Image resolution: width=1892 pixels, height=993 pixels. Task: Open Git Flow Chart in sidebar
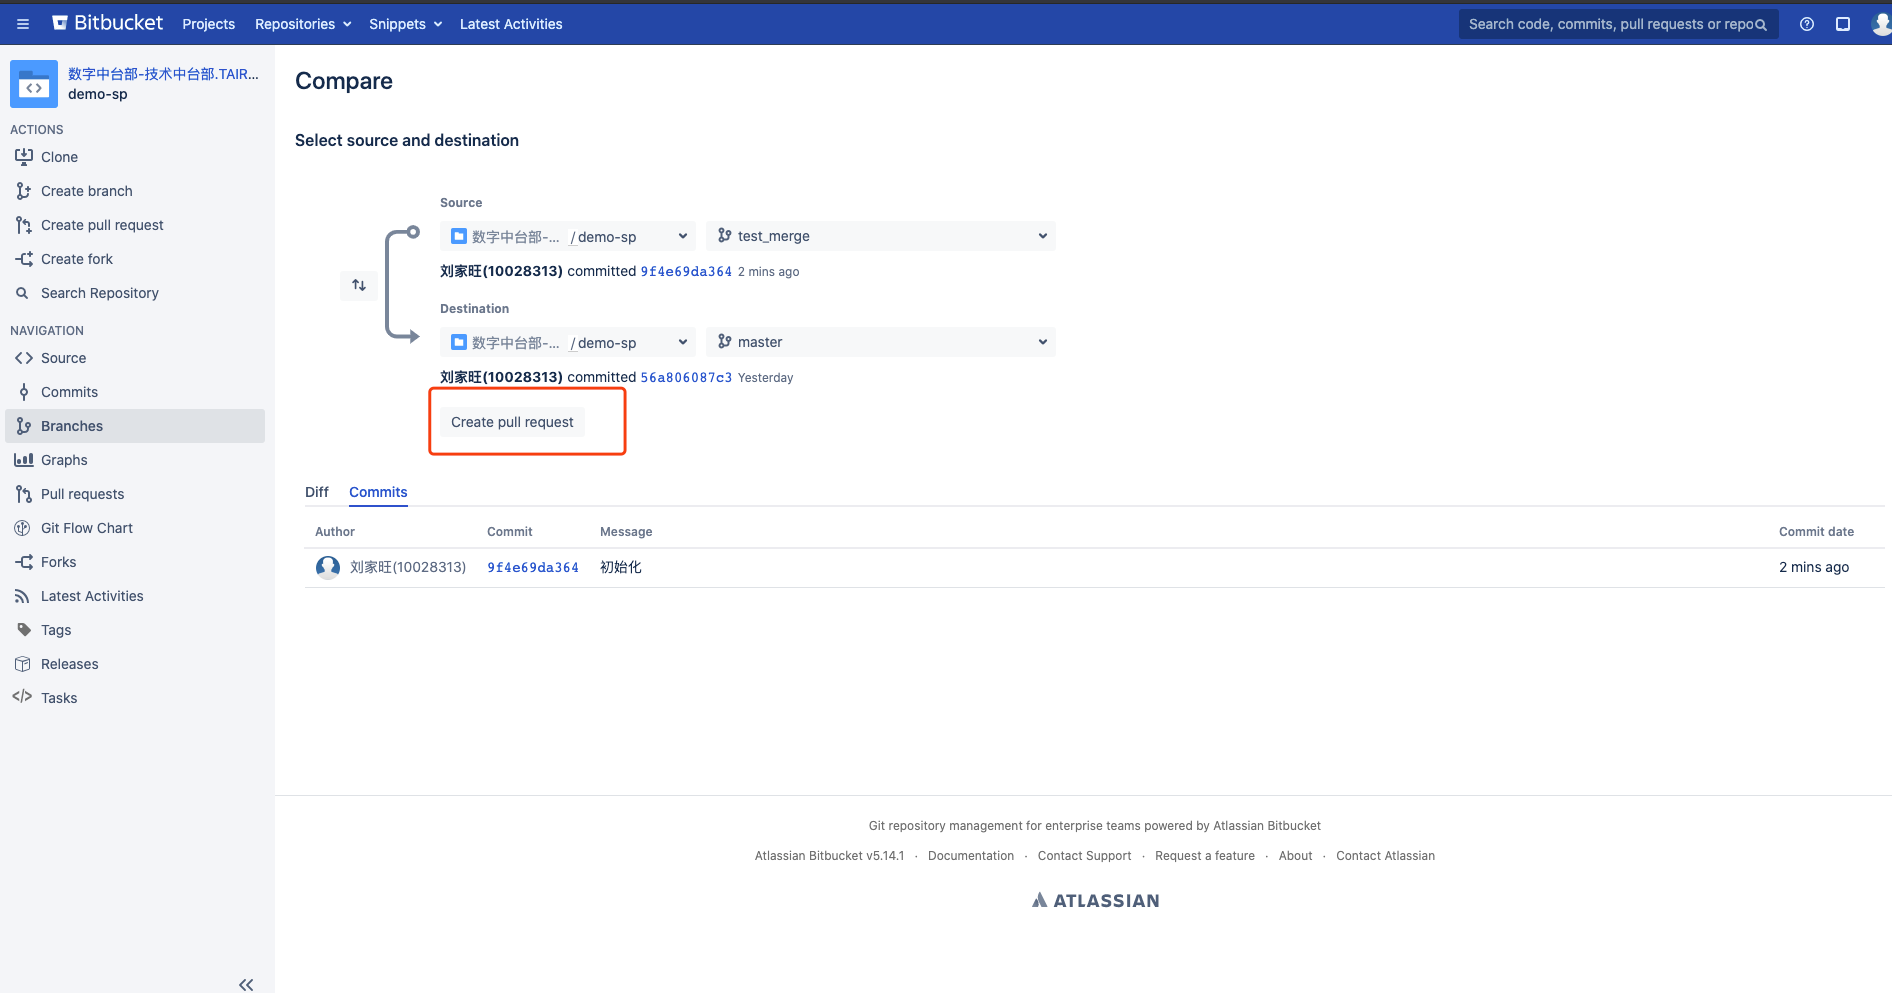coord(86,528)
